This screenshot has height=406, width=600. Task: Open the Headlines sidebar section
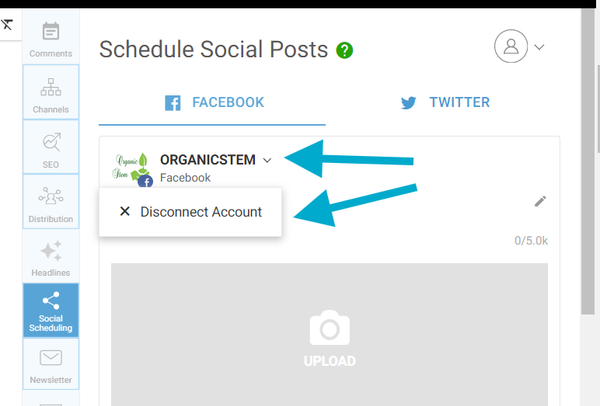pos(51,257)
